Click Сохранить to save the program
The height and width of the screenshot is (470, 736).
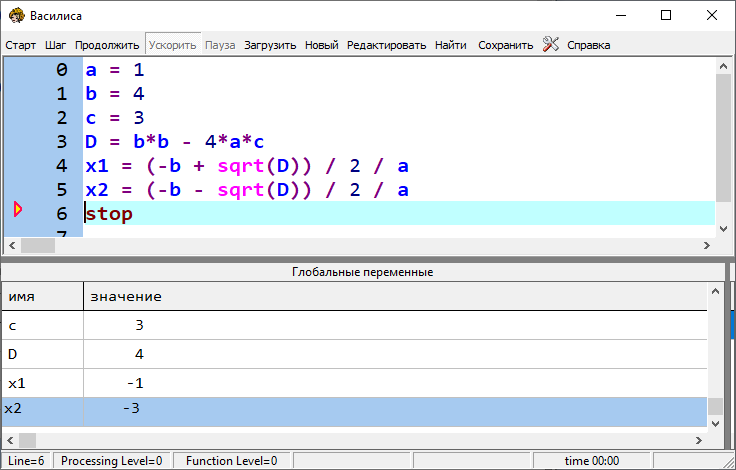click(x=505, y=45)
